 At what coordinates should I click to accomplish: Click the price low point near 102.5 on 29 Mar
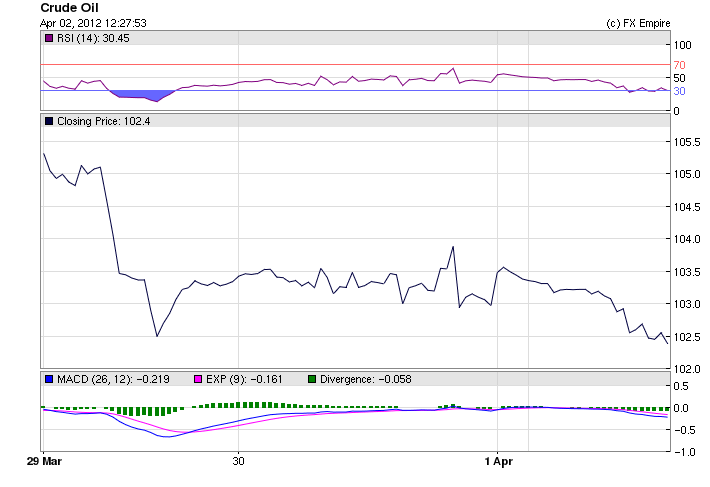click(x=157, y=336)
